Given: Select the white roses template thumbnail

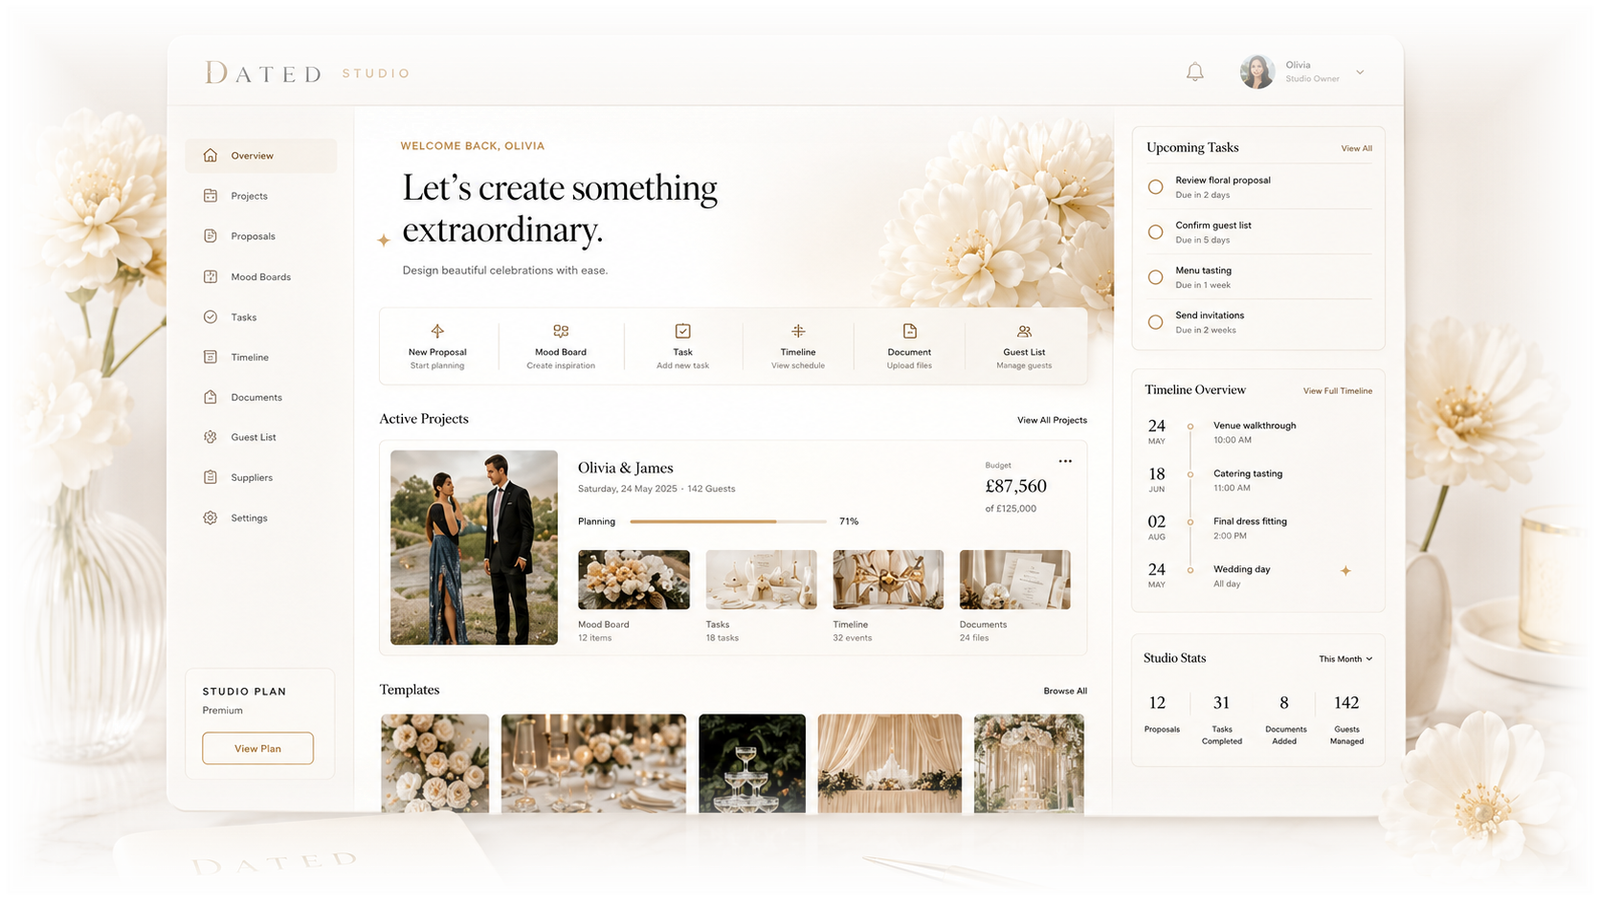Looking at the screenshot, I should 435,763.
